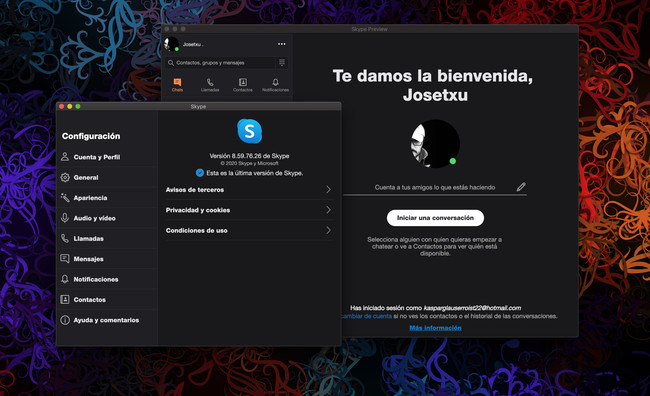Click Iniciar una conversación button
The height and width of the screenshot is (396, 650).
pos(435,218)
